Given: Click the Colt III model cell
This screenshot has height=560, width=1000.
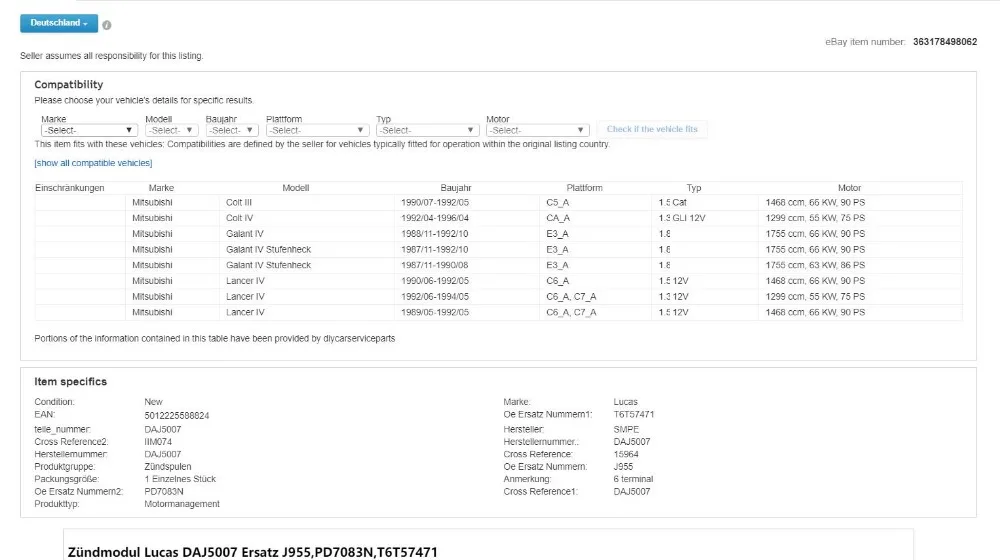Looking at the screenshot, I should tap(239, 202).
